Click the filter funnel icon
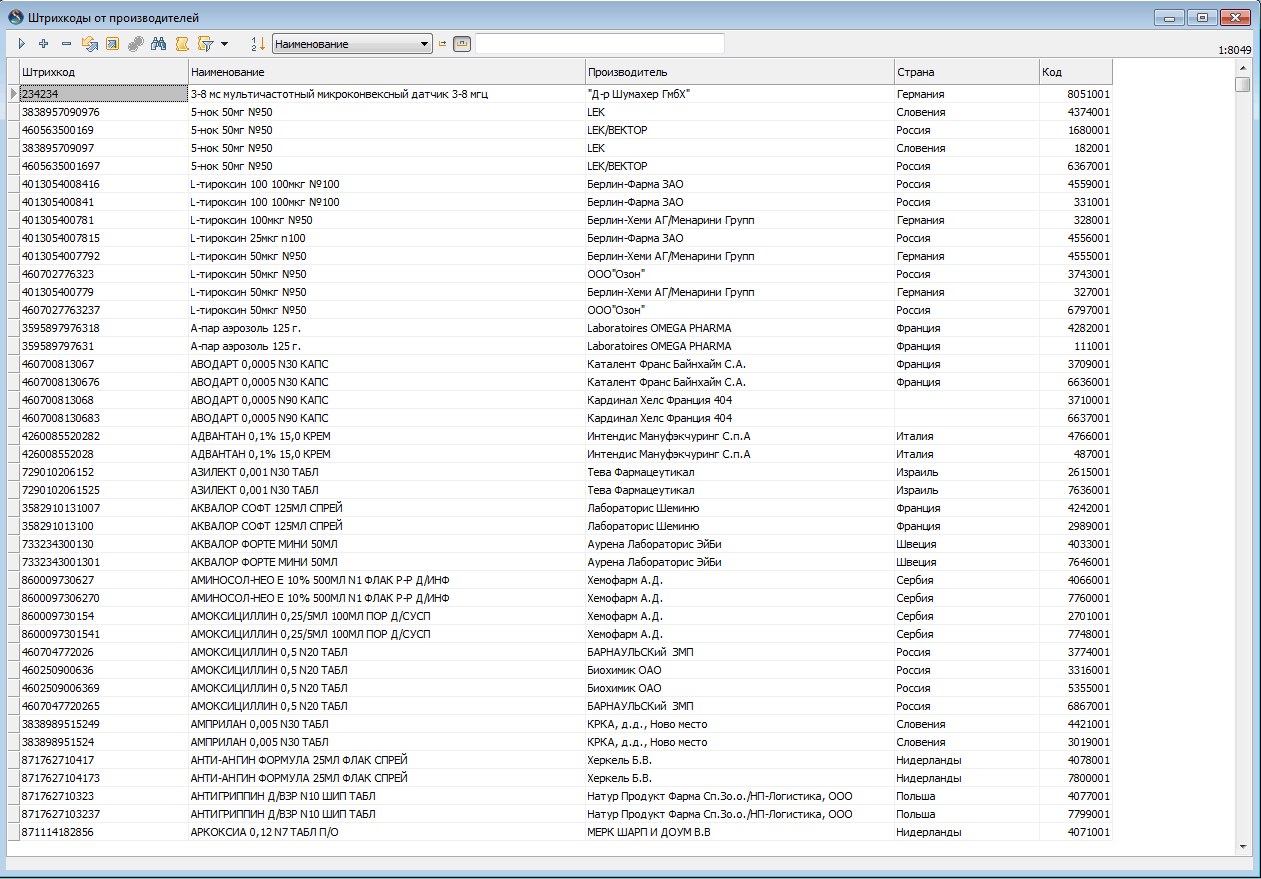The width and height of the screenshot is (1261, 879). coord(205,44)
